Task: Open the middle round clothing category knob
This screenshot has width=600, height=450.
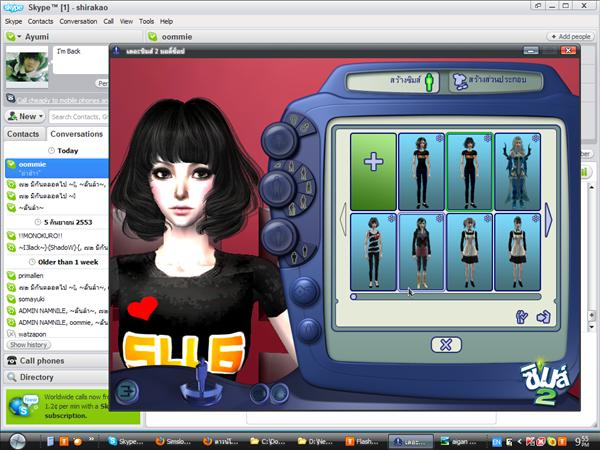Action: coord(277,188)
